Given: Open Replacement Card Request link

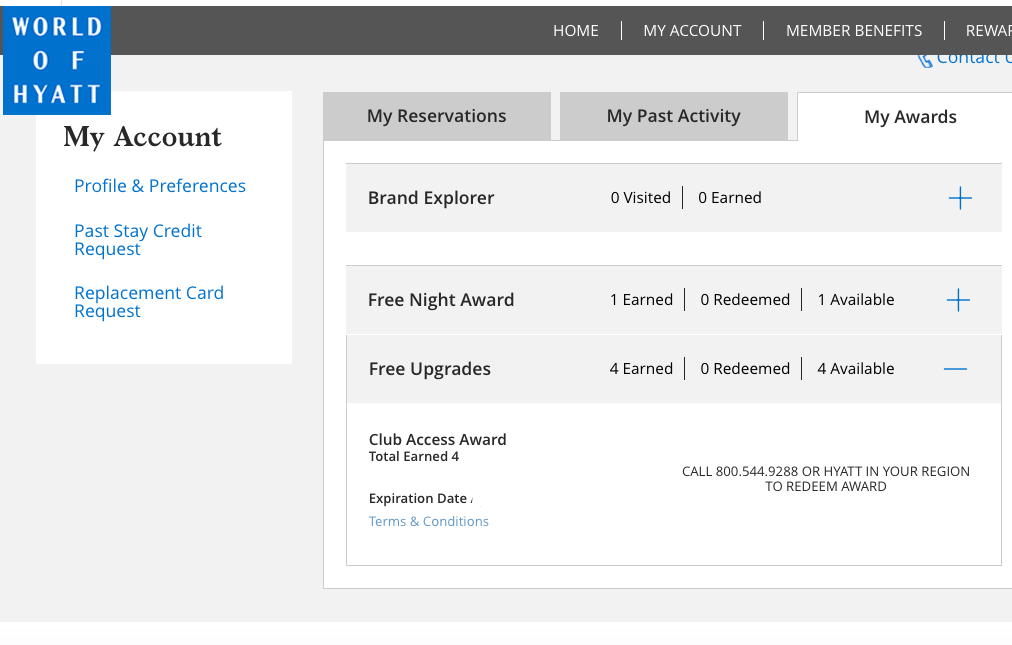Looking at the screenshot, I should (149, 302).
